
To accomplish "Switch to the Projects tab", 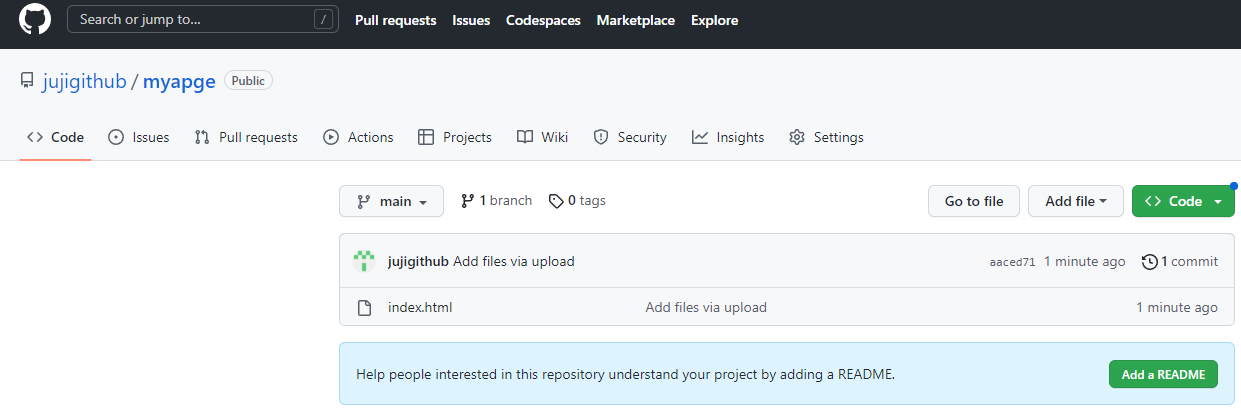I will point(455,137).
